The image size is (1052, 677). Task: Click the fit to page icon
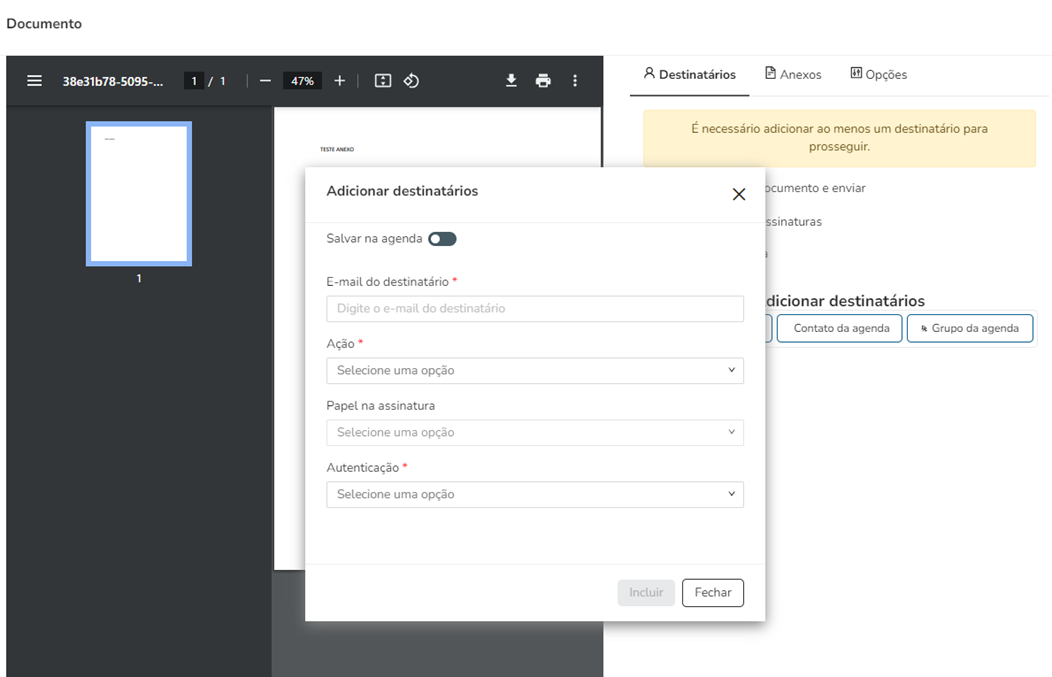(382, 81)
